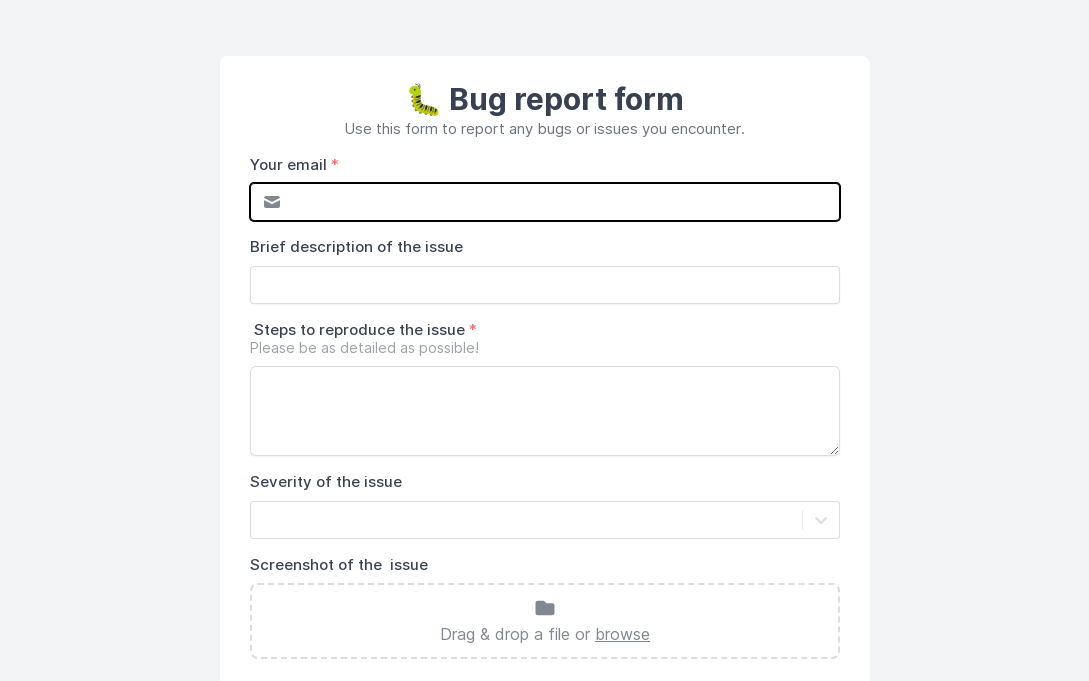Click the "Brief description of the issue" label
Viewport: 1089px width, 681px height.
tap(356, 247)
